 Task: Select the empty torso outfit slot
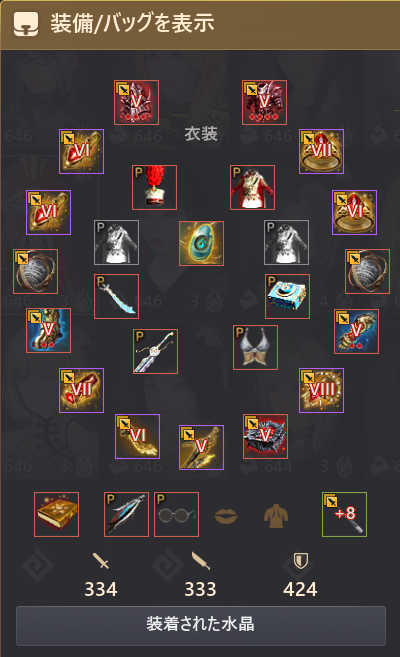point(276,516)
